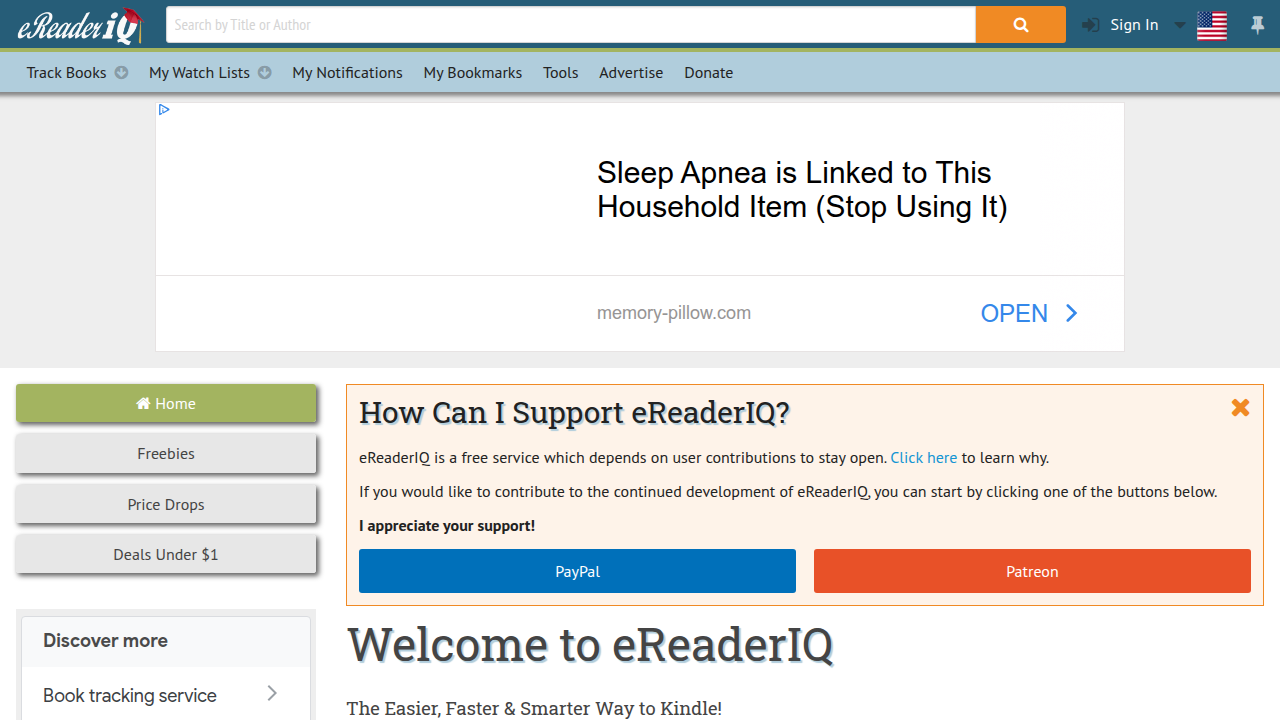Expand the Track Books dropdown arrow
The height and width of the screenshot is (720, 1280).
pos(122,72)
